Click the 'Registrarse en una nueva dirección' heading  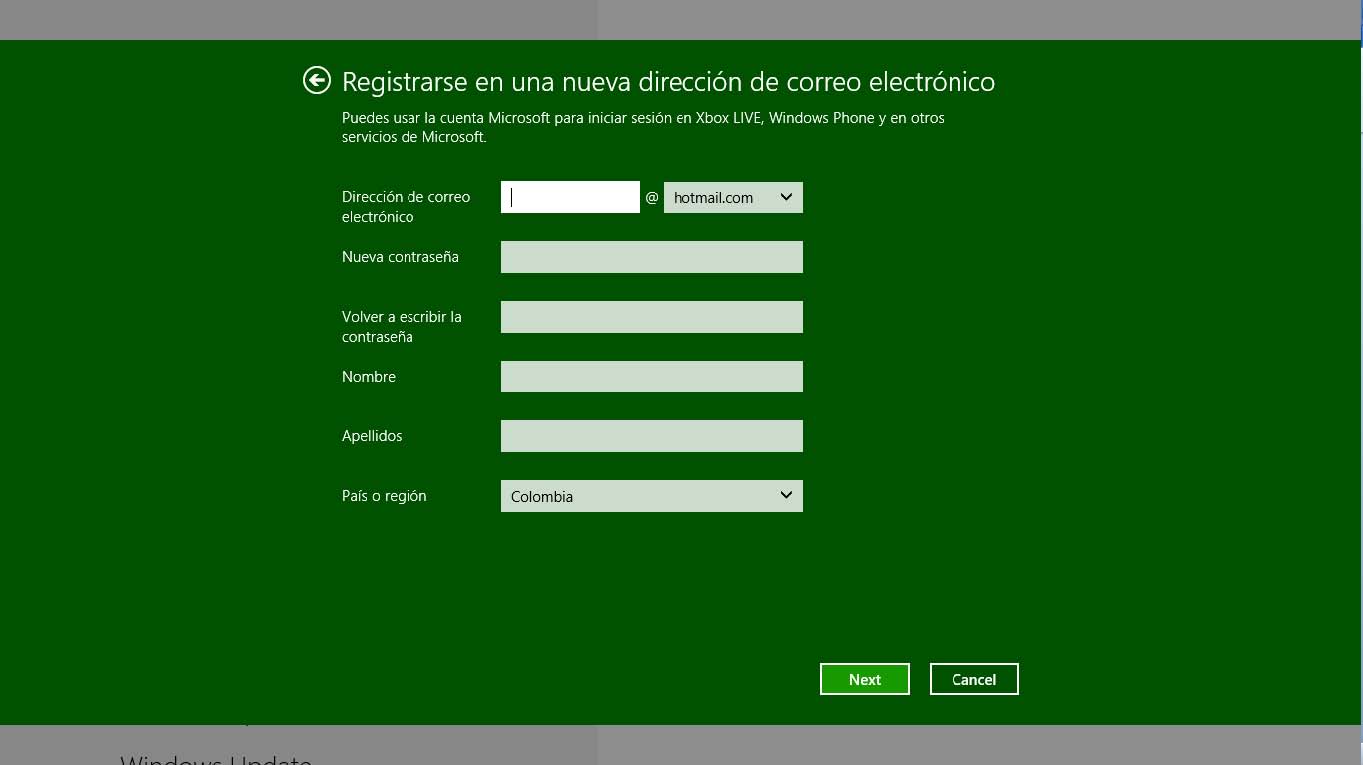click(x=668, y=81)
